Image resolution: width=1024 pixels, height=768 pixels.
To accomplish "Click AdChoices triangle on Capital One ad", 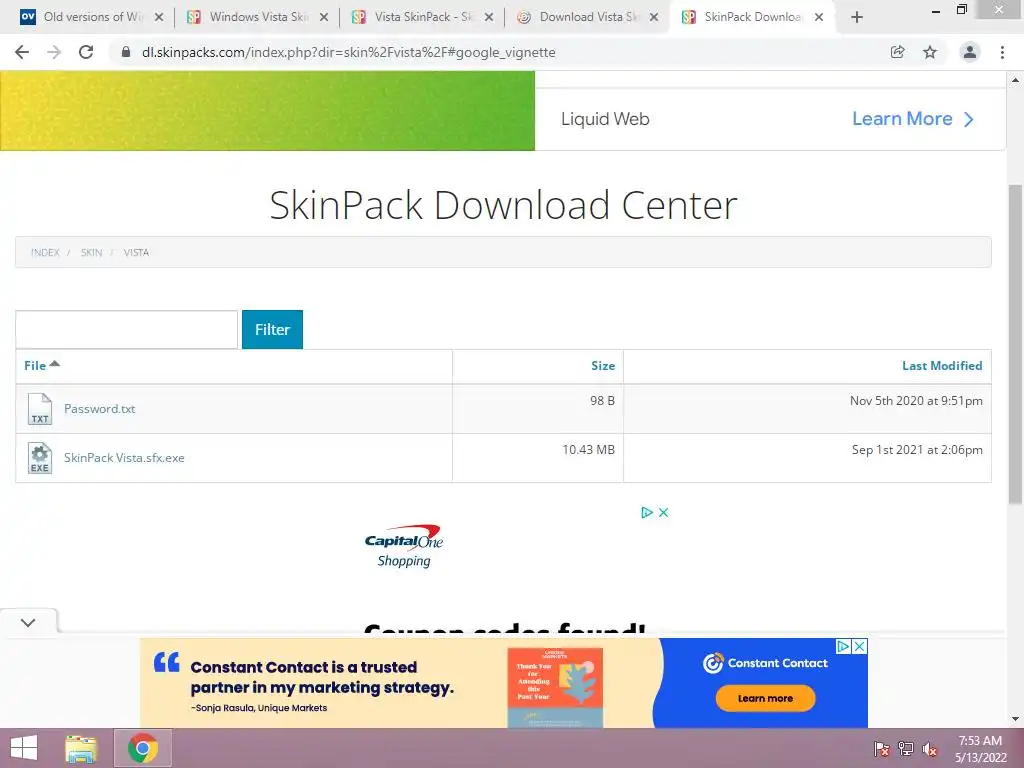I will (647, 513).
